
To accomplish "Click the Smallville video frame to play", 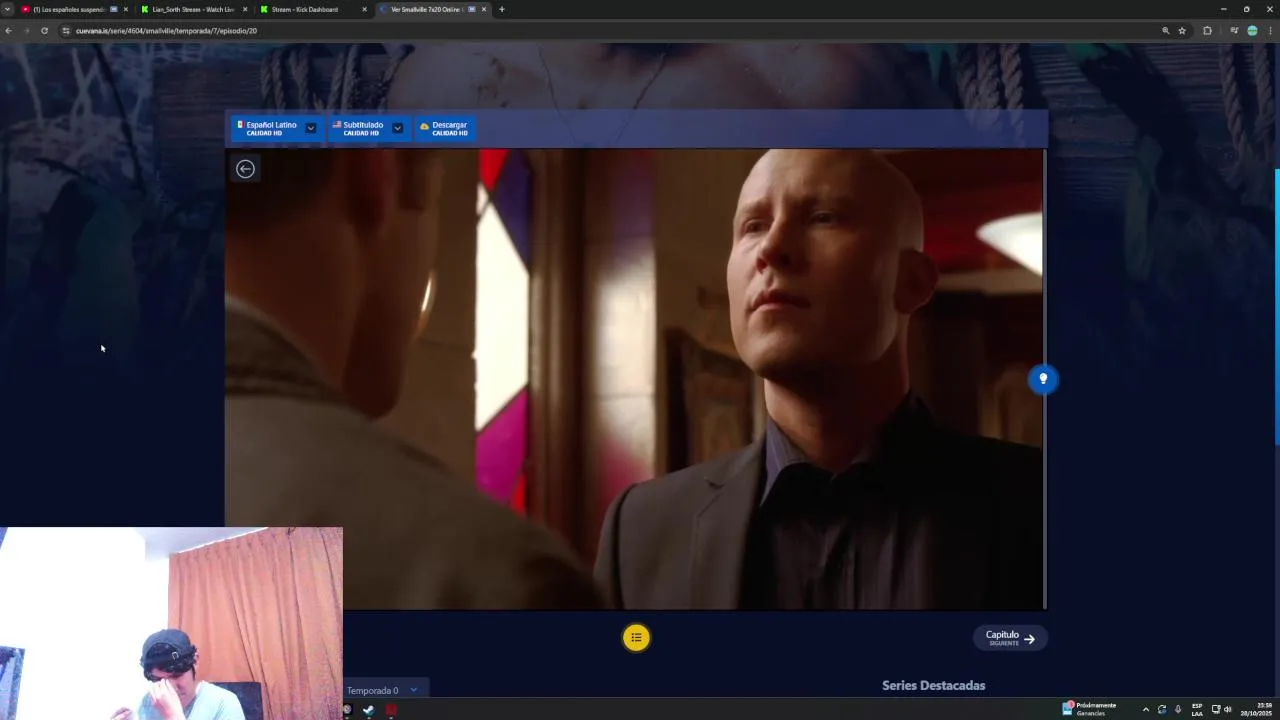I will click(x=635, y=379).
